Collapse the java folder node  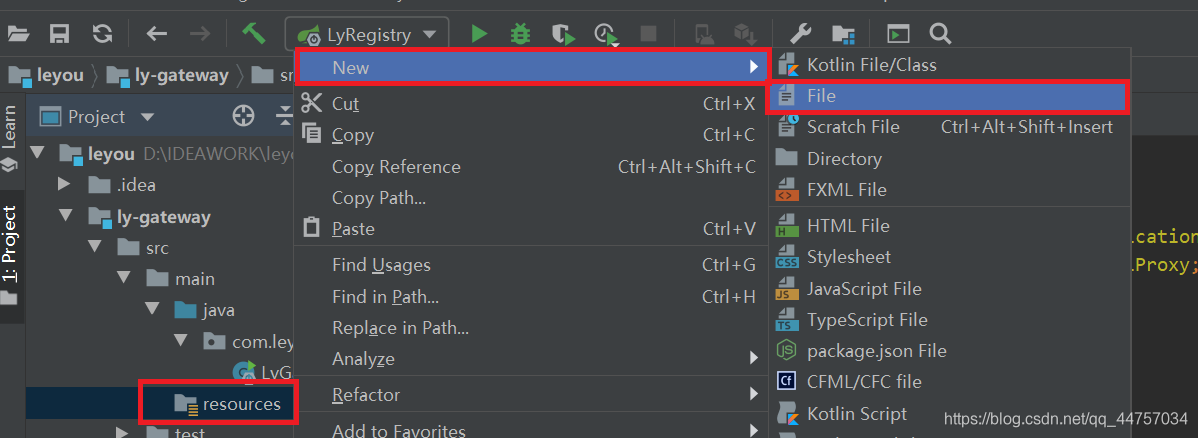tap(152, 310)
